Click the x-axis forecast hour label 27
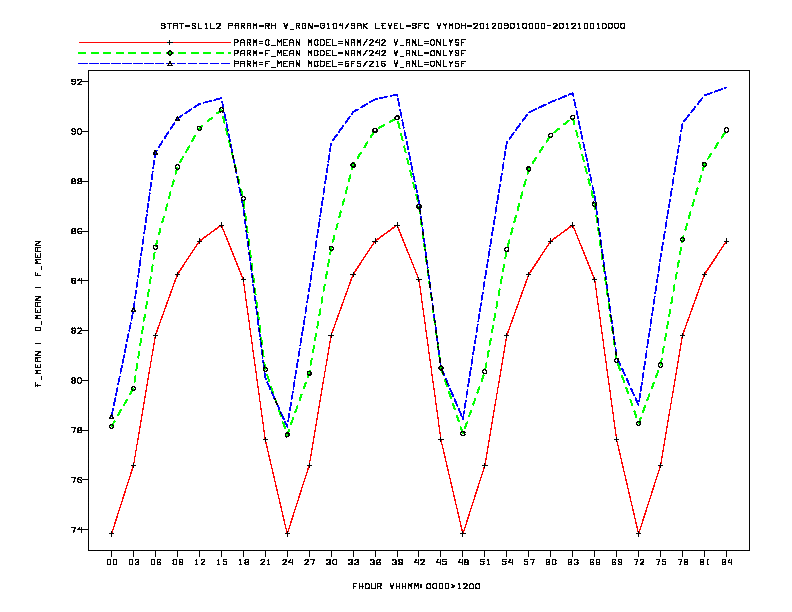The height and width of the screenshot is (612, 792). (x=309, y=562)
